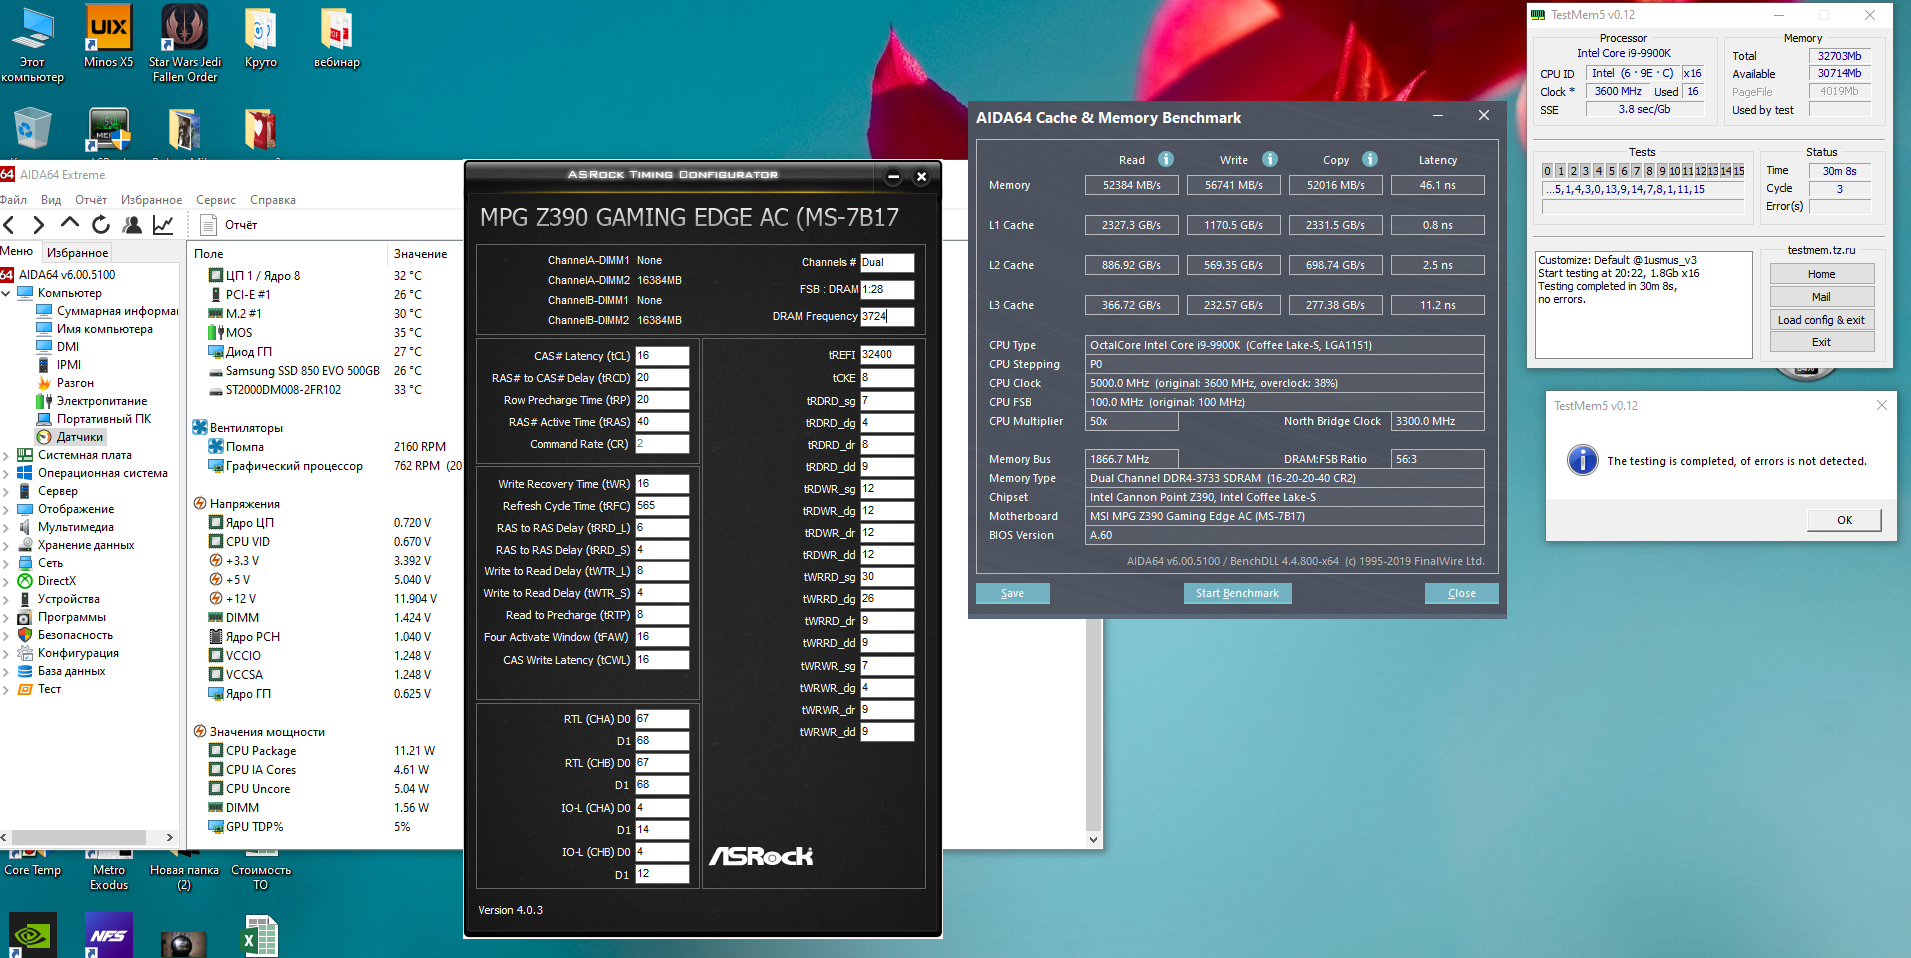The image size is (1911, 958).
Task: Click the Forward arrow in AIDA64 toolbar
Action: click(x=38, y=225)
